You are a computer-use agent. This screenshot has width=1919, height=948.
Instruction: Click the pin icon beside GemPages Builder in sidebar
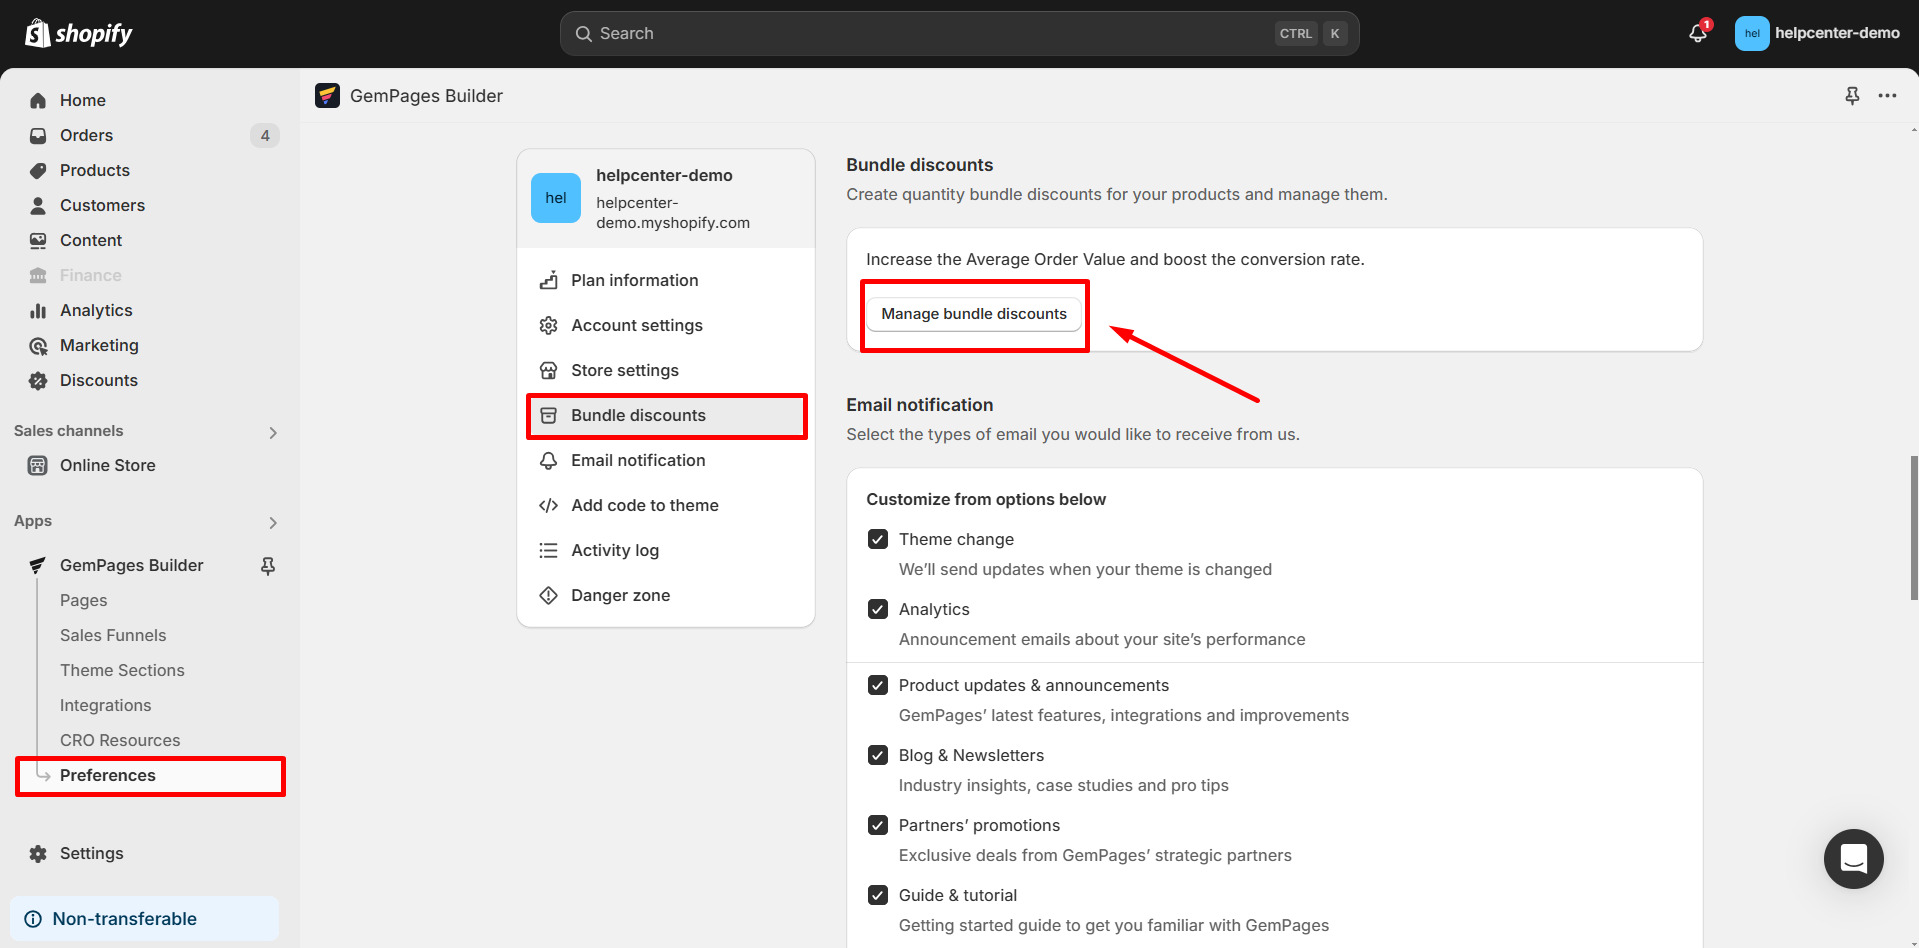point(268,566)
